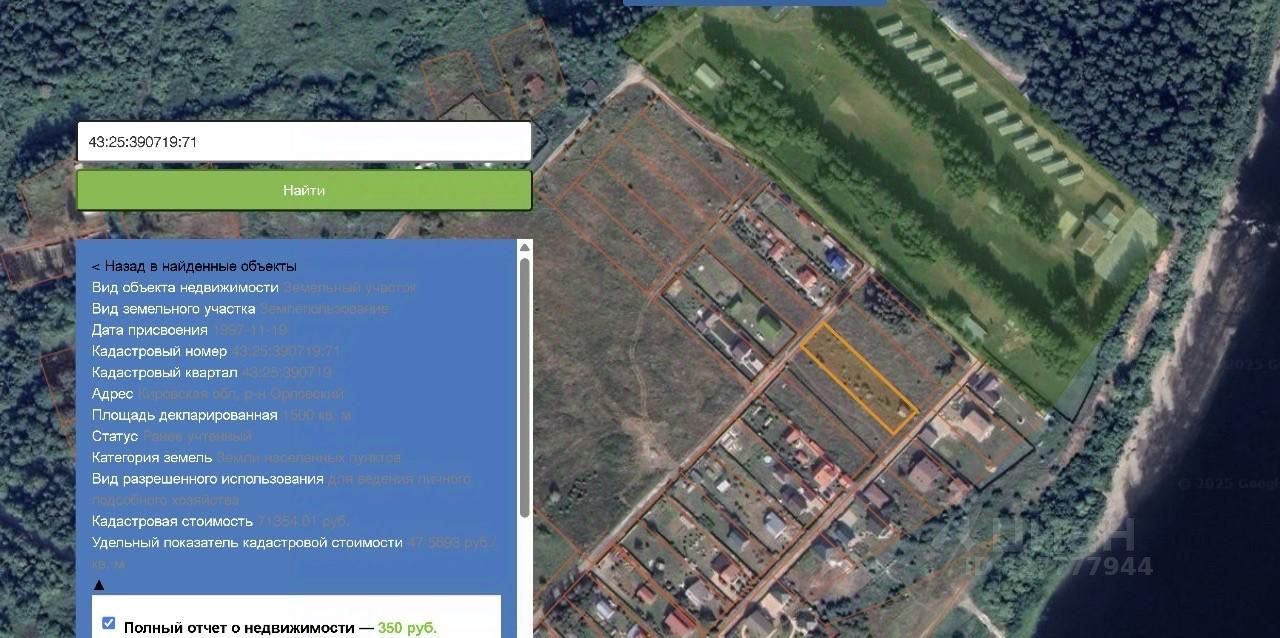Click 'Вид разрешенного использования' label
The image size is (1280, 638).
(x=208, y=479)
